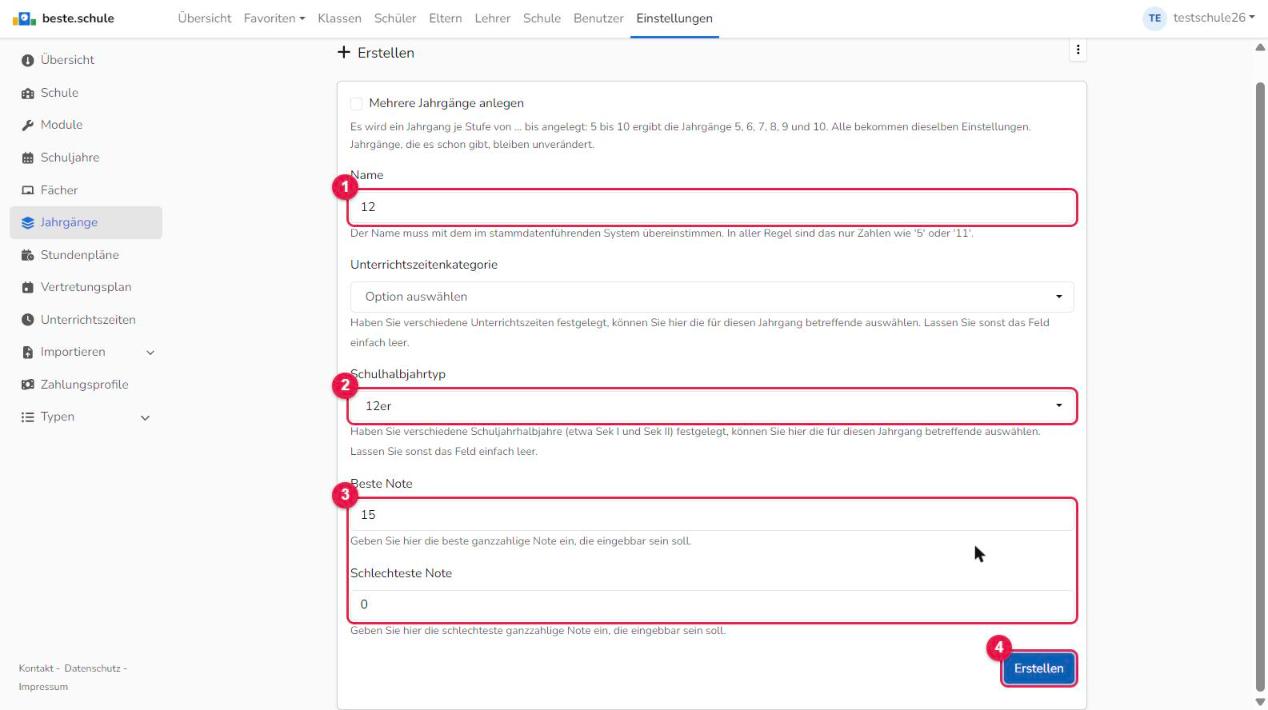Open the Favoriten dropdown in top navigation
1268x710 pixels.
(x=274, y=19)
